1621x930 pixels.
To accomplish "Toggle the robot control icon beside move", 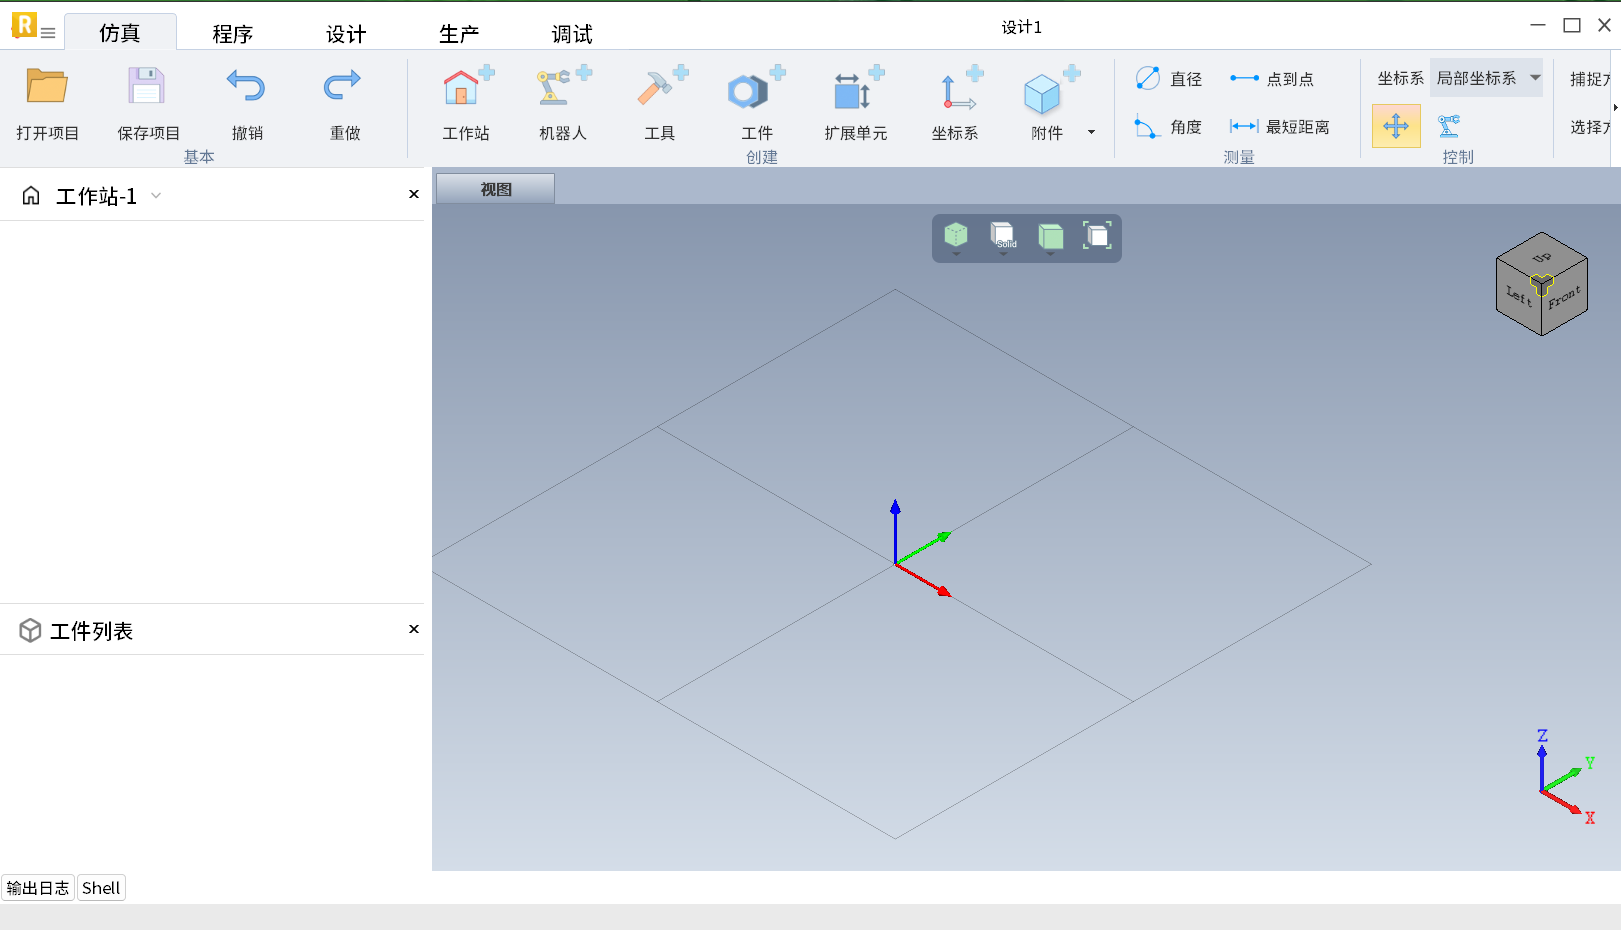I will coord(1449,127).
